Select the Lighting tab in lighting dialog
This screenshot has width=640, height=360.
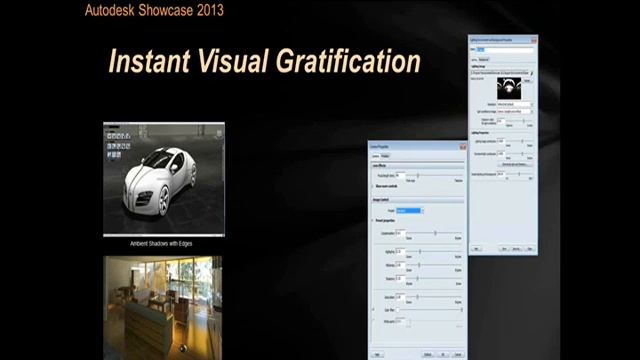pos(474,60)
